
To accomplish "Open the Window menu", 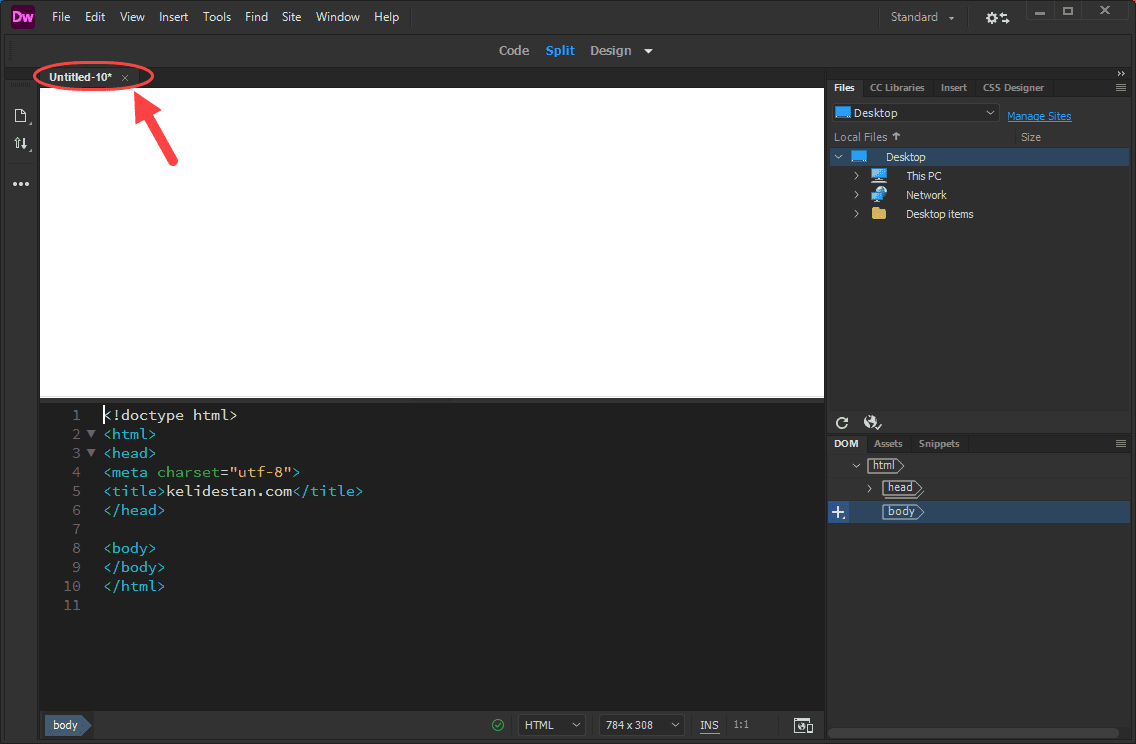I will 338,17.
